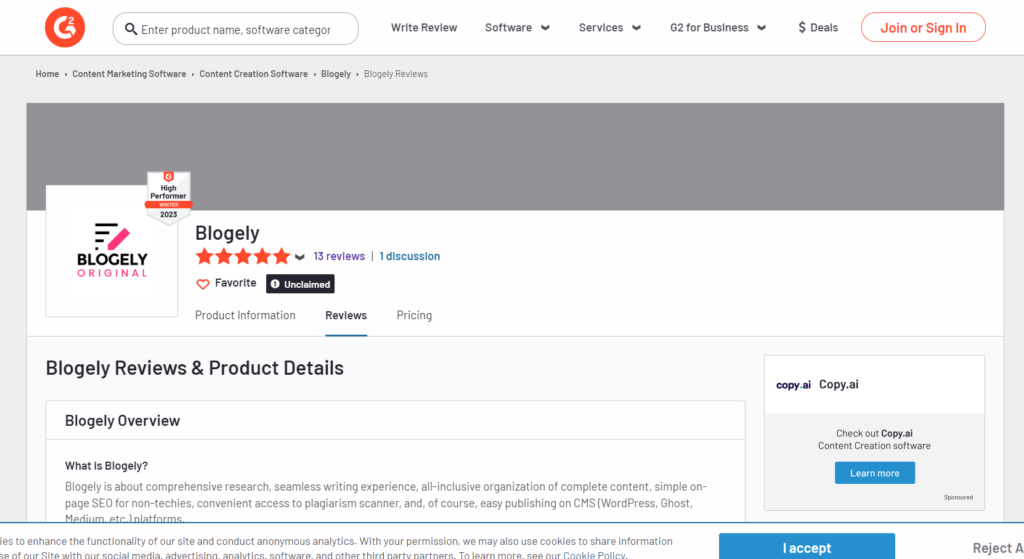Click Write Review in navigation
This screenshot has height=559, width=1024.
click(424, 27)
